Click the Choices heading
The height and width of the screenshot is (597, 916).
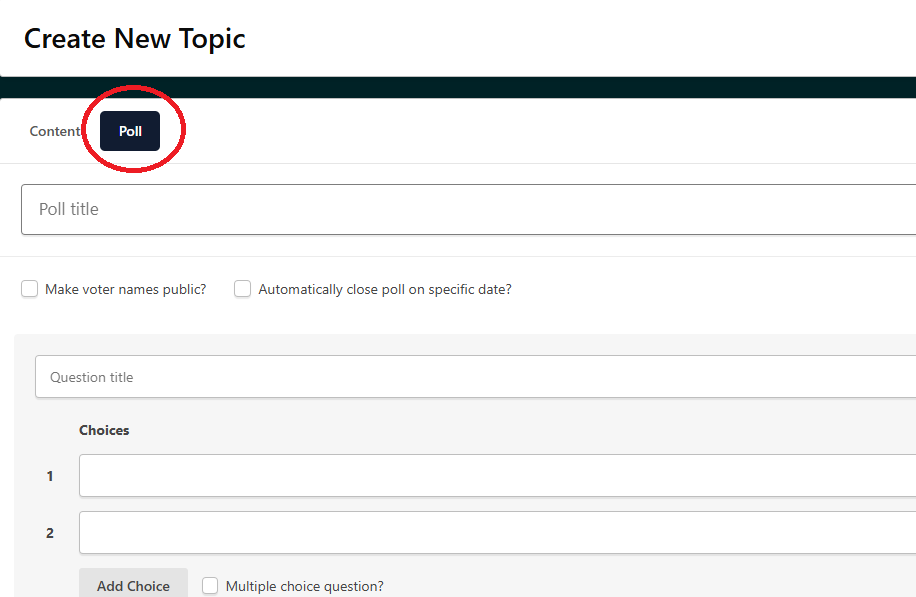[104, 430]
